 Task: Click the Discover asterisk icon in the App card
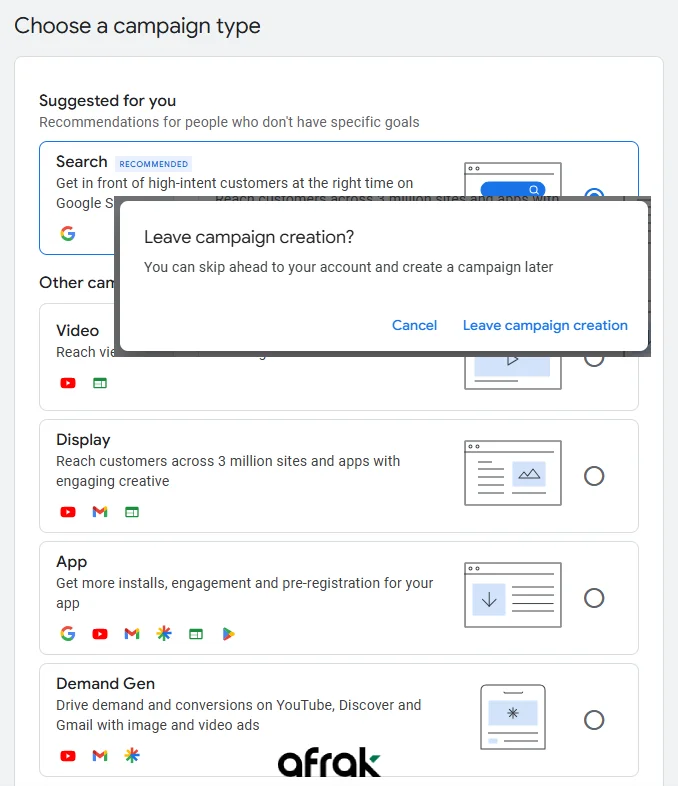164,634
